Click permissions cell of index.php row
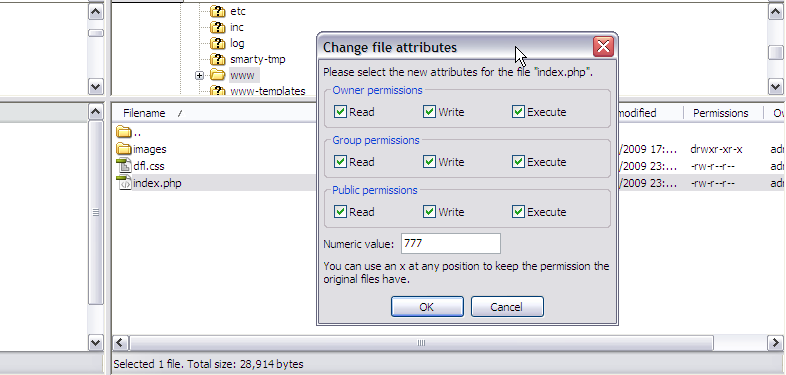786x375 pixels. 712,183
